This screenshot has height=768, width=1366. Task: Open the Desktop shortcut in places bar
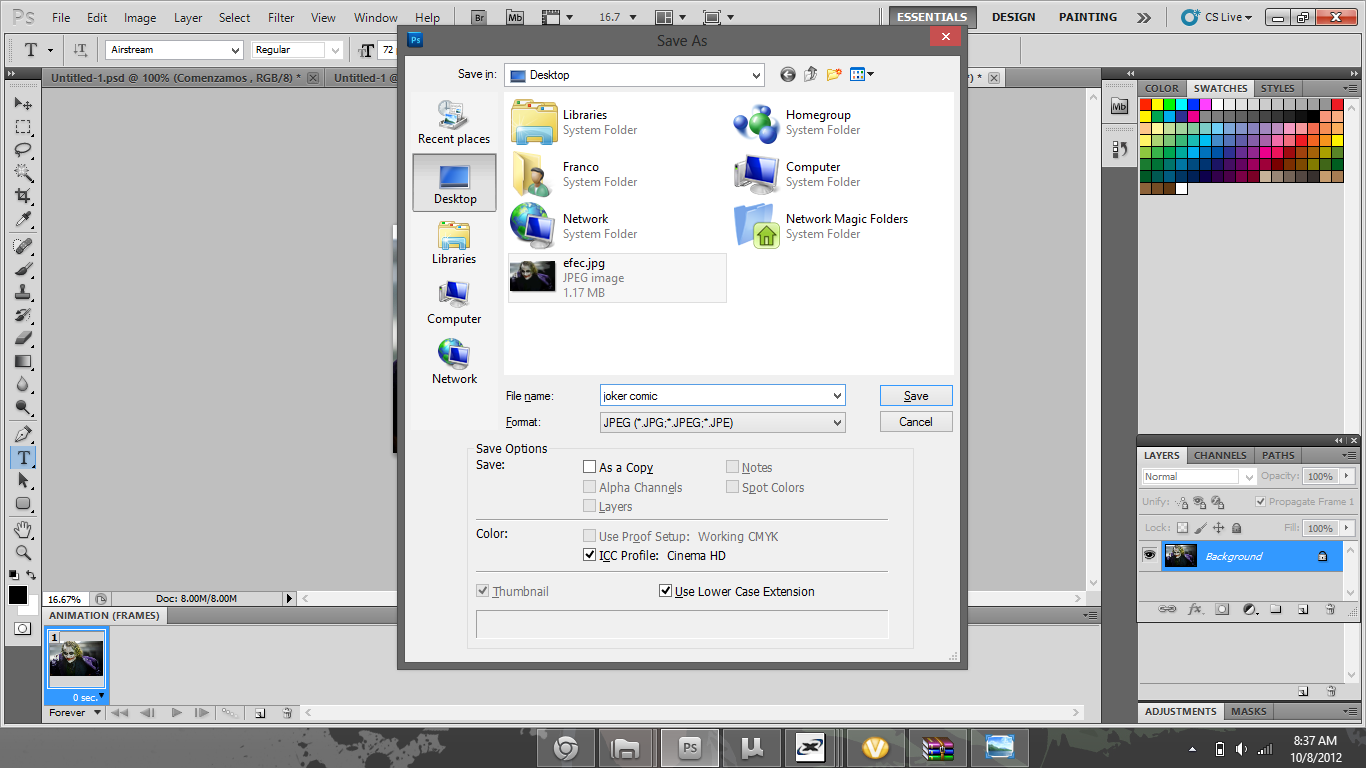(x=454, y=183)
